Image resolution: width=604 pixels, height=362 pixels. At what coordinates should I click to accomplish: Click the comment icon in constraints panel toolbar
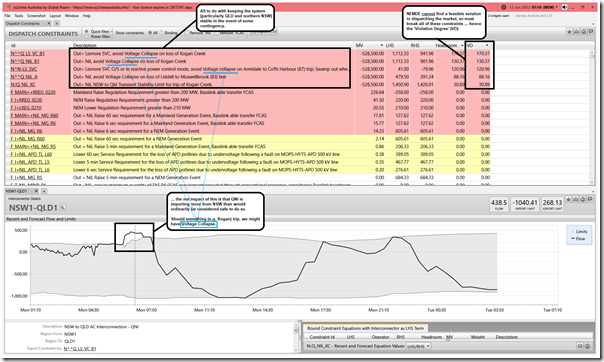591,32
